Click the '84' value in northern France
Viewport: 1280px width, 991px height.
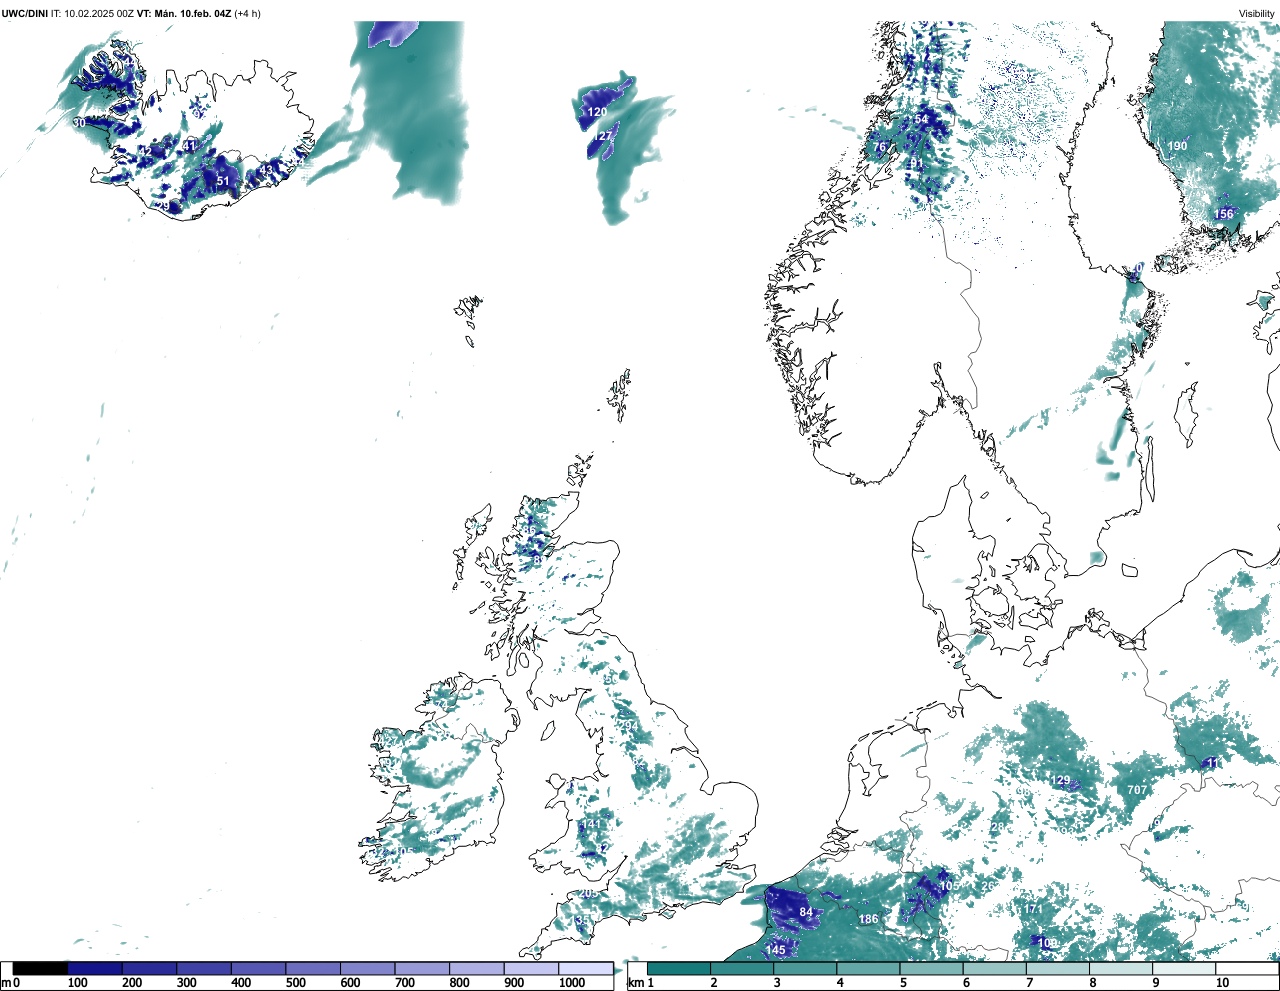click(806, 913)
